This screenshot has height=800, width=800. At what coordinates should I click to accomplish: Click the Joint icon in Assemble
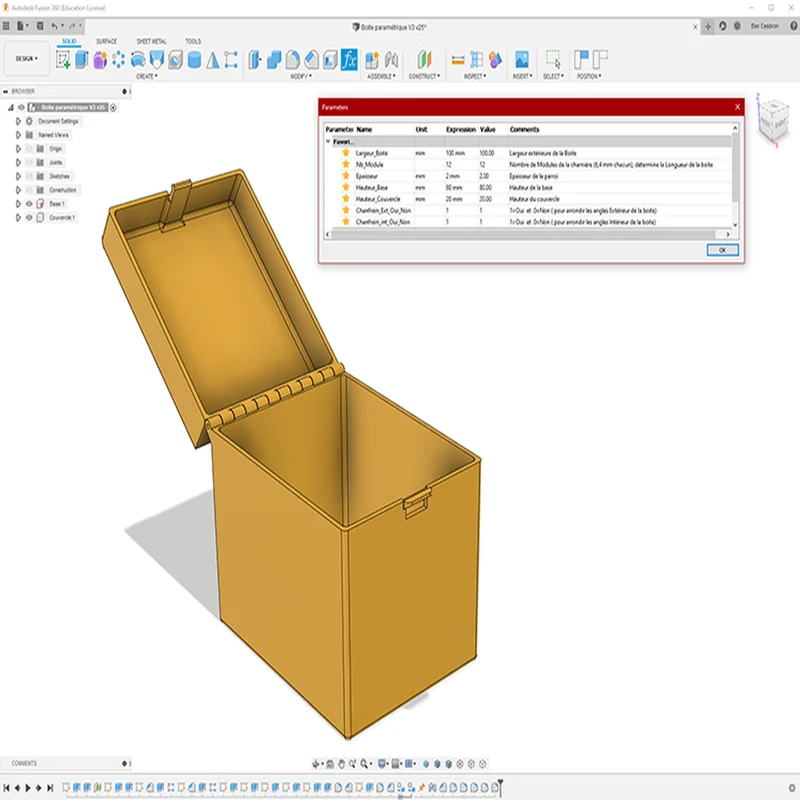pyautogui.click(x=391, y=60)
